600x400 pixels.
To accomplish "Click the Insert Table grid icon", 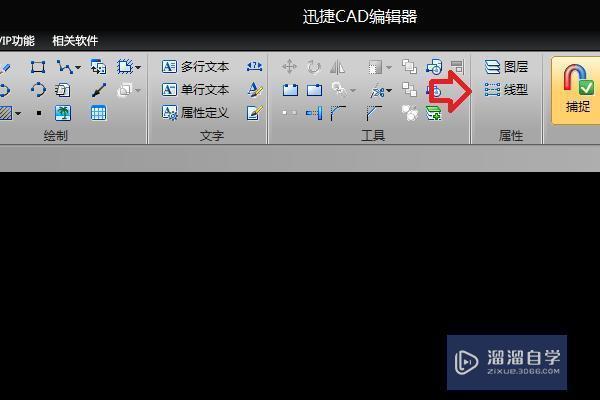I will pos(98,113).
